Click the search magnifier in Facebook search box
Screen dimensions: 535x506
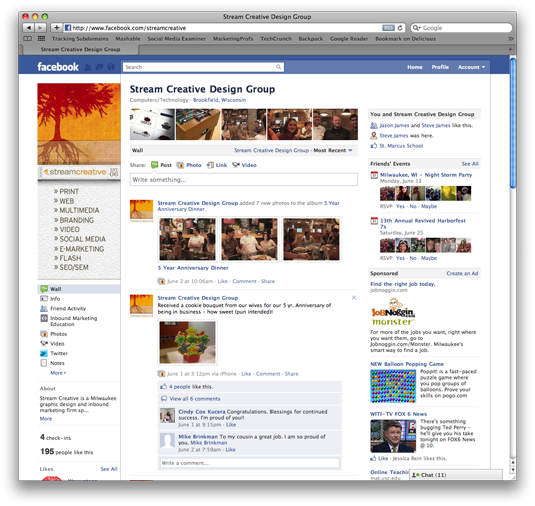[x=278, y=67]
